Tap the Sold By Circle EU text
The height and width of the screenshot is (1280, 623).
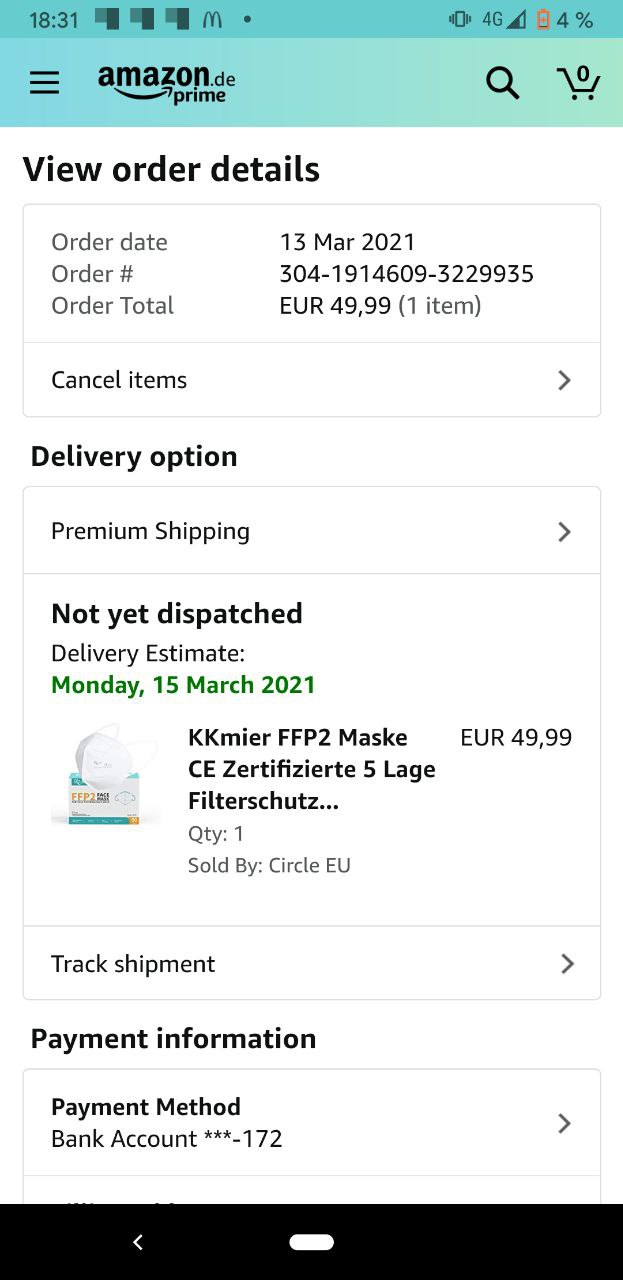pos(269,866)
